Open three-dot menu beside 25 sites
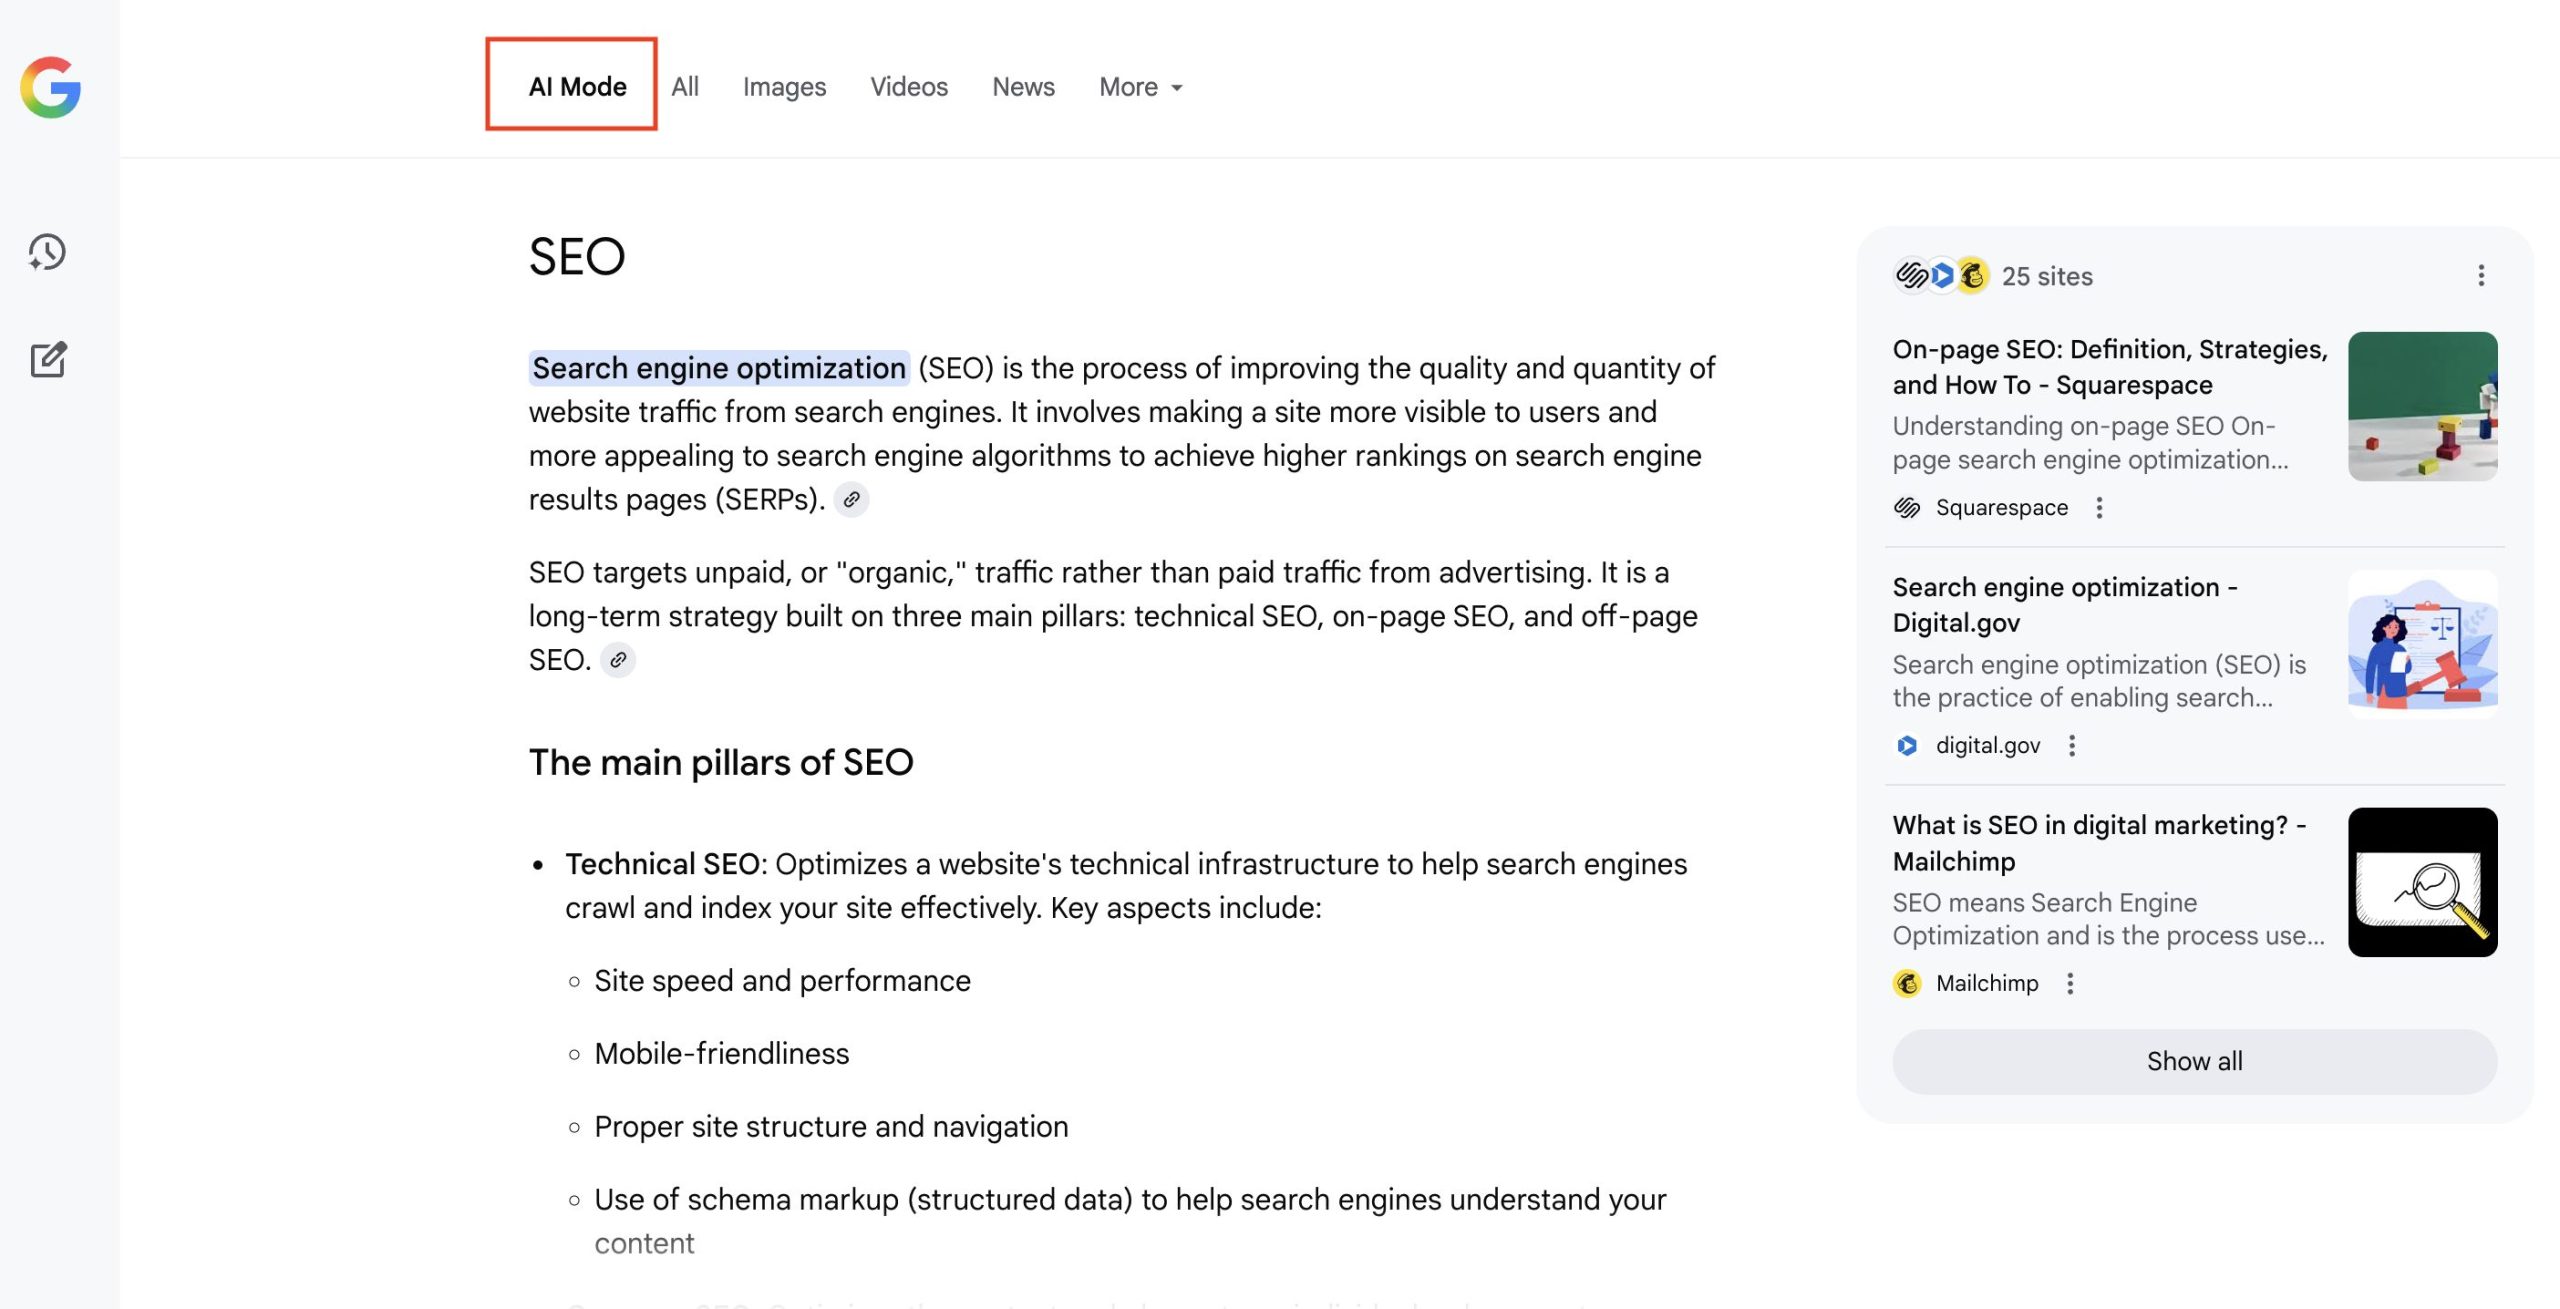The height and width of the screenshot is (1309, 2560). pyautogui.click(x=2481, y=276)
